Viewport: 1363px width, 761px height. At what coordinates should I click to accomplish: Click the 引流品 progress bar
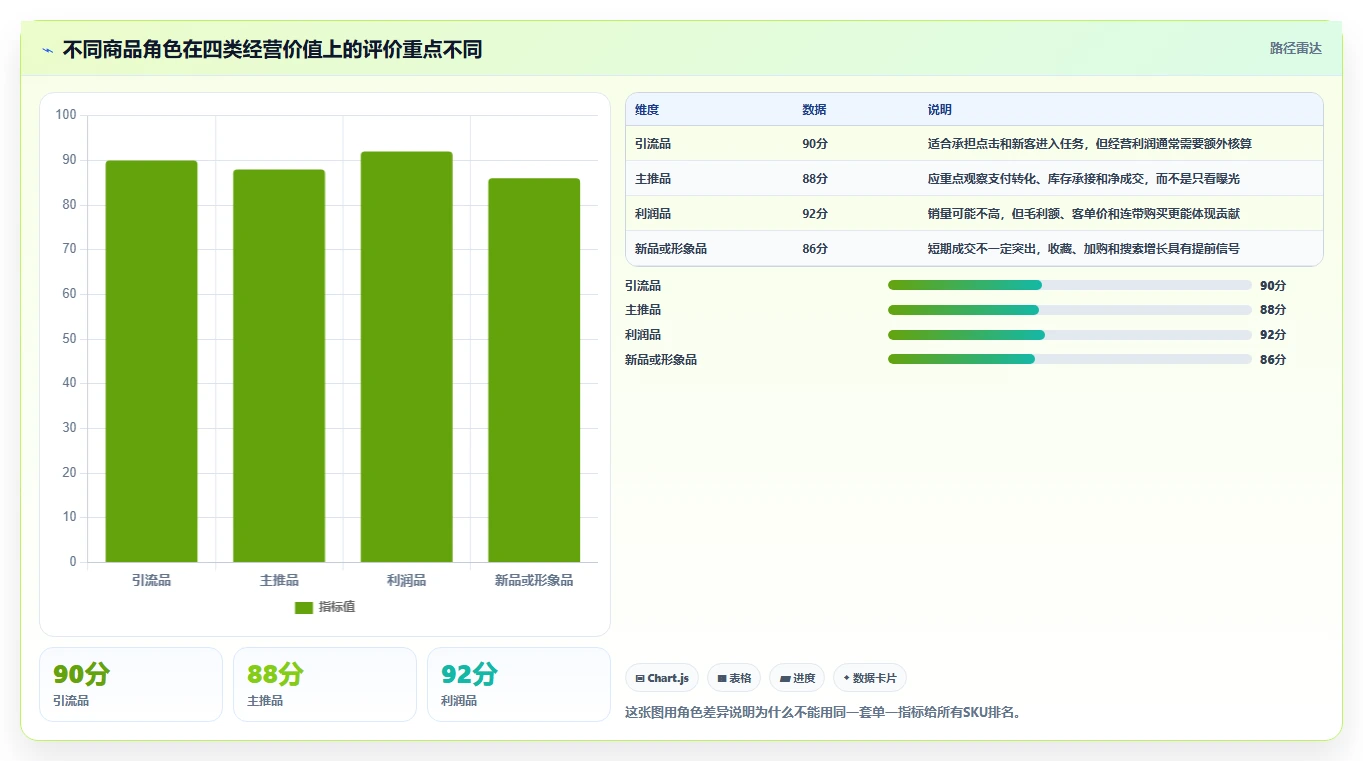point(1070,285)
